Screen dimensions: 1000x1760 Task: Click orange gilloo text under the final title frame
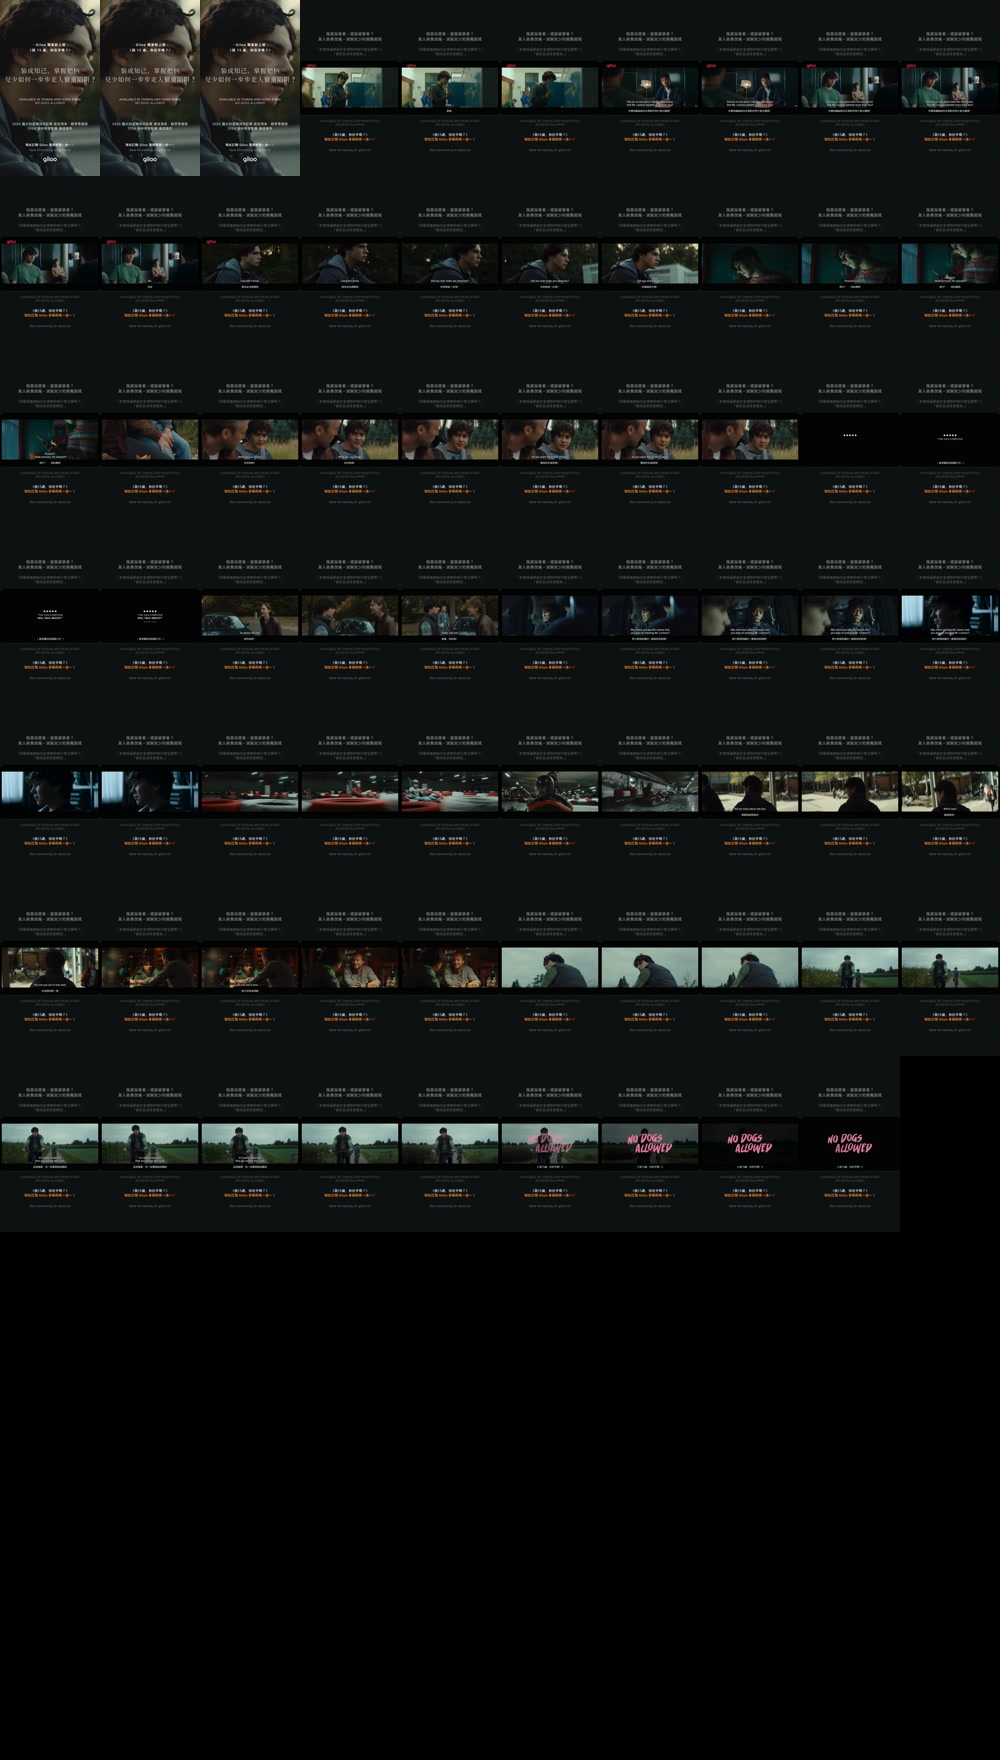pos(850,1195)
